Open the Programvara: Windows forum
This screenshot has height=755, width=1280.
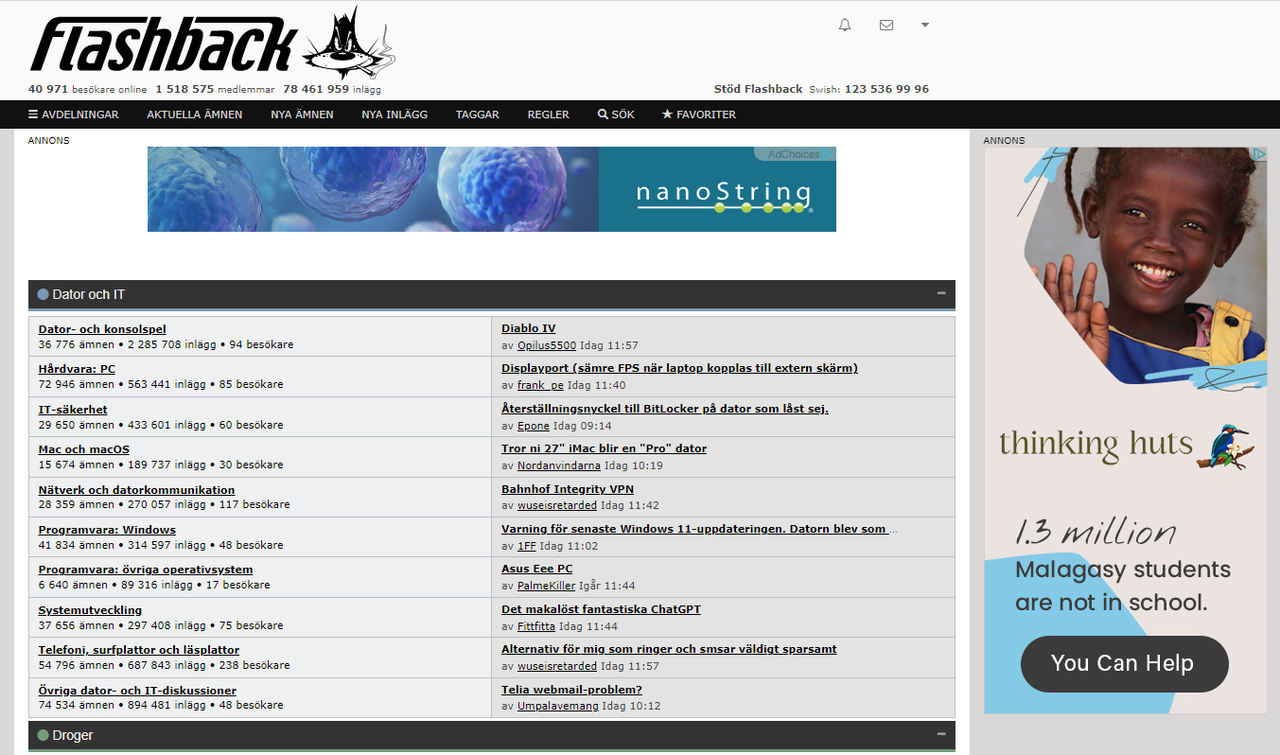(x=107, y=530)
